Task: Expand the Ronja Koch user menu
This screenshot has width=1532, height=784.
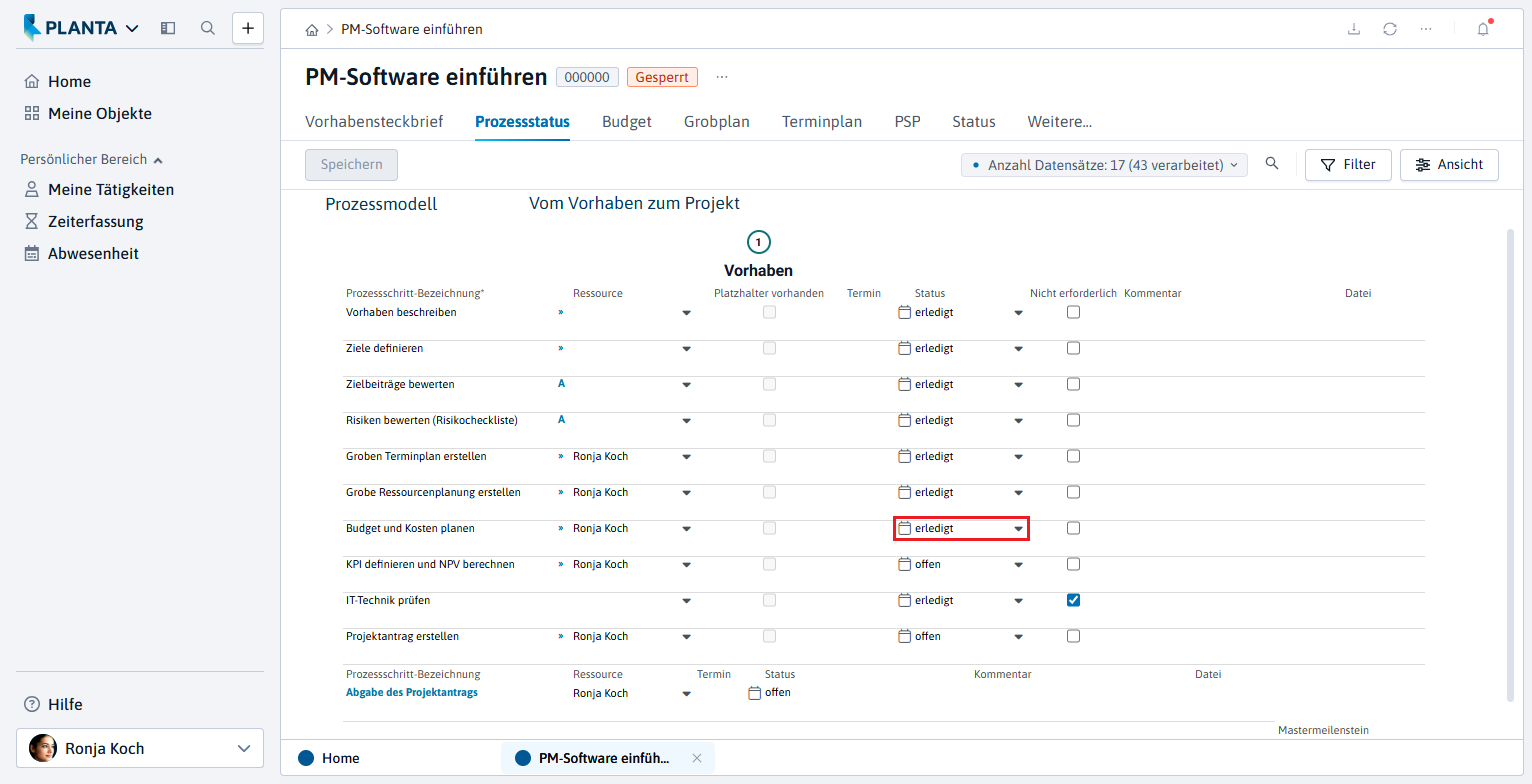Action: point(140,748)
